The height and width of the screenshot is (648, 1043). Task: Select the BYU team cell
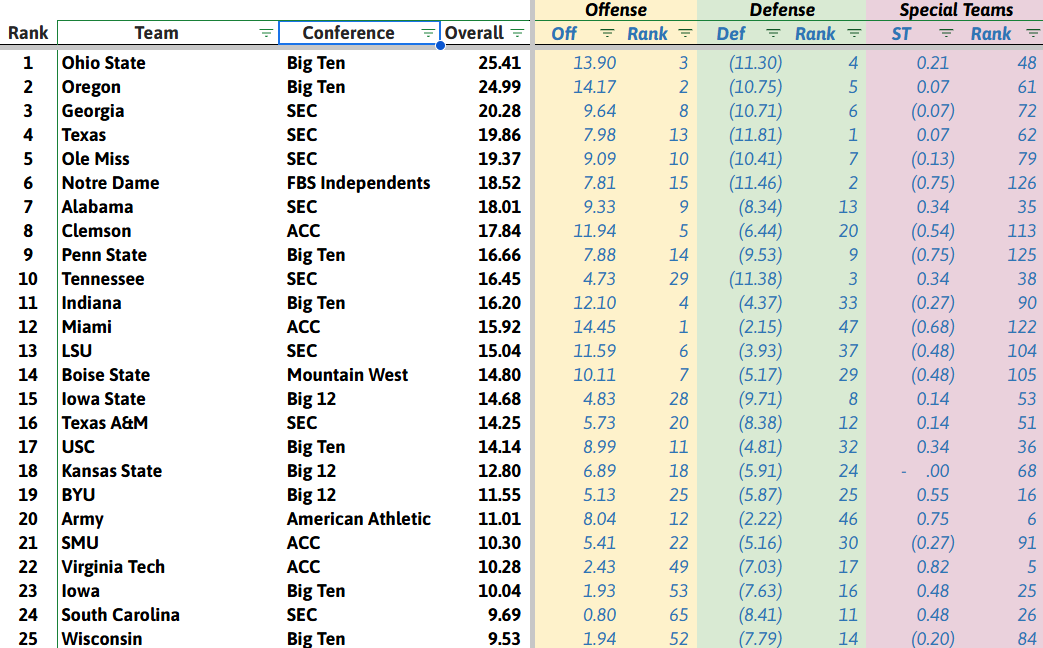(78, 495)
